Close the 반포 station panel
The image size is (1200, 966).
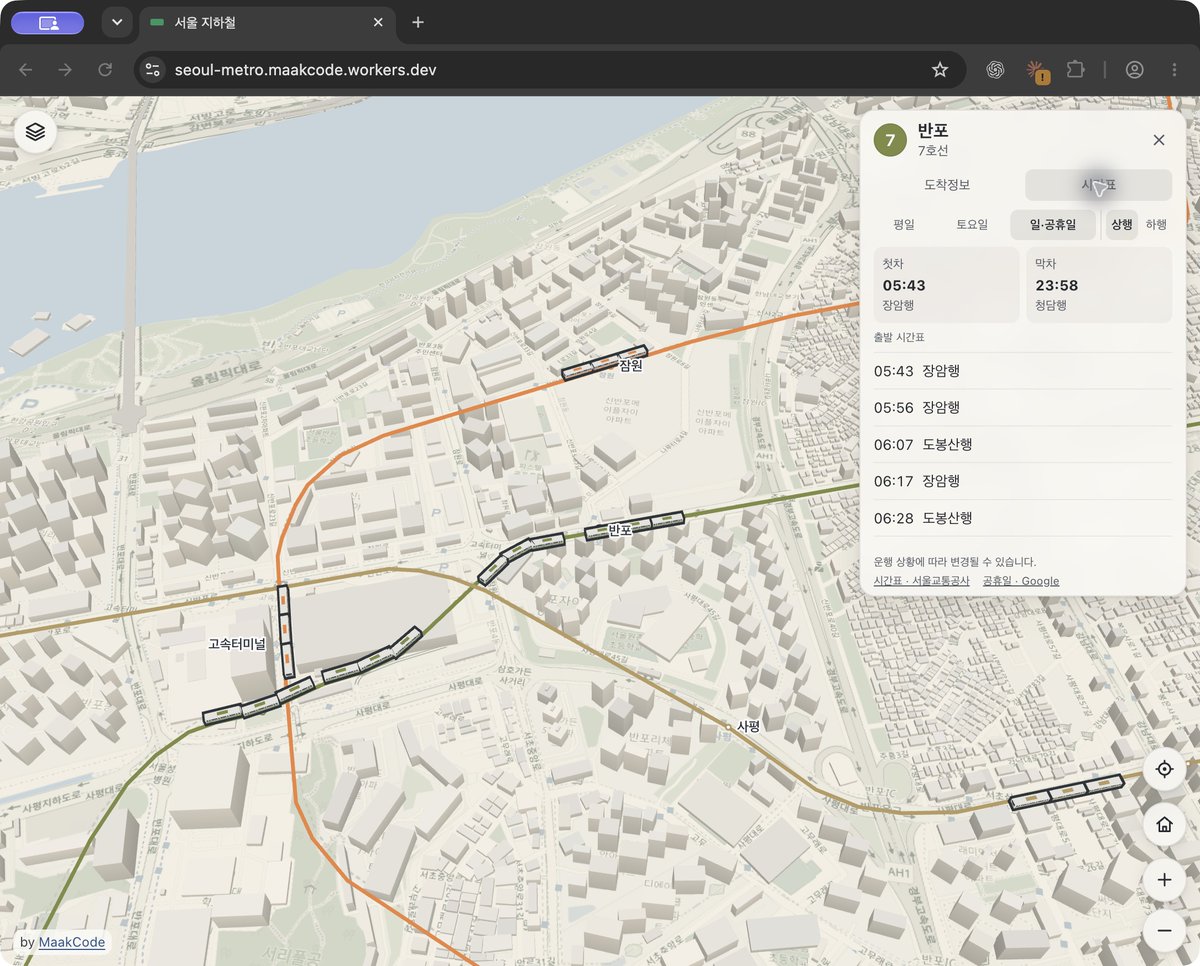click(x=1159, y=140)
